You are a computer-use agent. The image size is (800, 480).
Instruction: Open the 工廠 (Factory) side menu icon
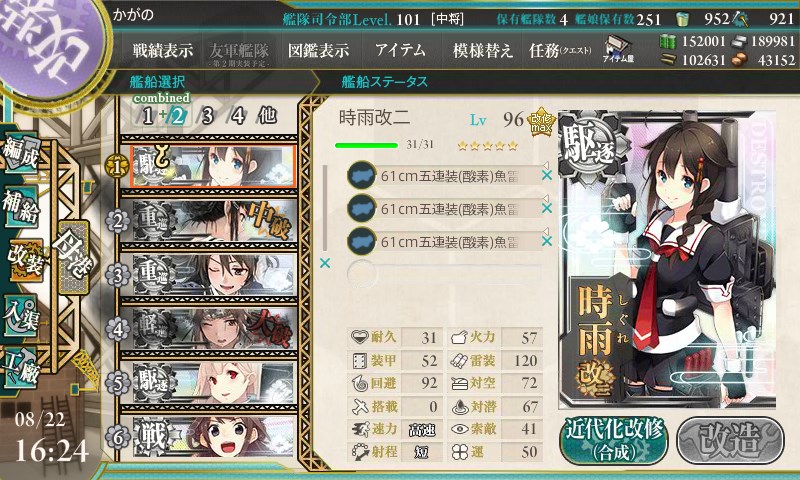(20, 367)
